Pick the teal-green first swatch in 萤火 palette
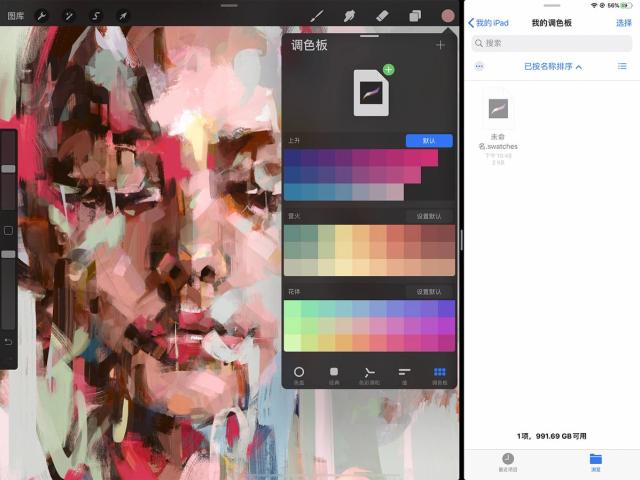This screenshot has width=640, height=480. (x=292, y=233)
